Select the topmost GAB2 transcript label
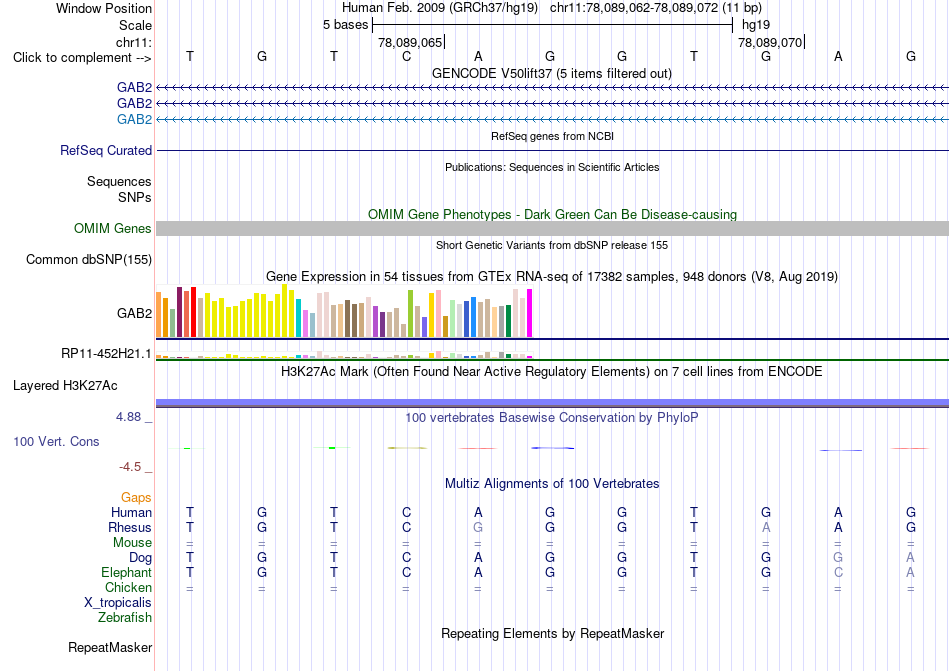This screenshot has width=950, height=671. pyautogui.click(x=135, y=88)
